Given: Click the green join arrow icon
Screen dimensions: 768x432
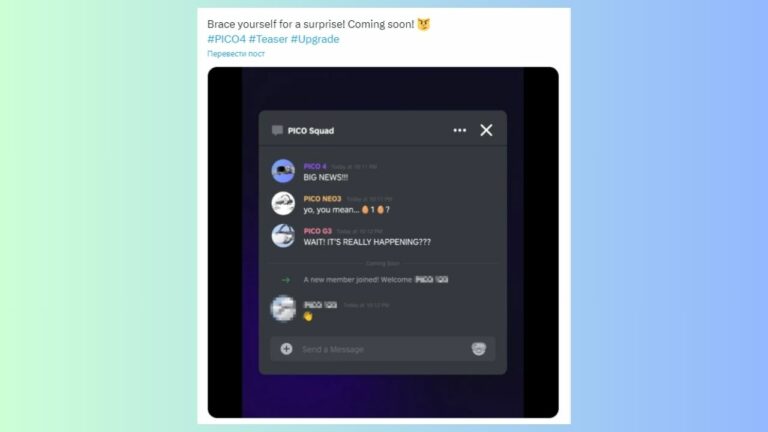Looking at the screenshot, I should 286,280.
